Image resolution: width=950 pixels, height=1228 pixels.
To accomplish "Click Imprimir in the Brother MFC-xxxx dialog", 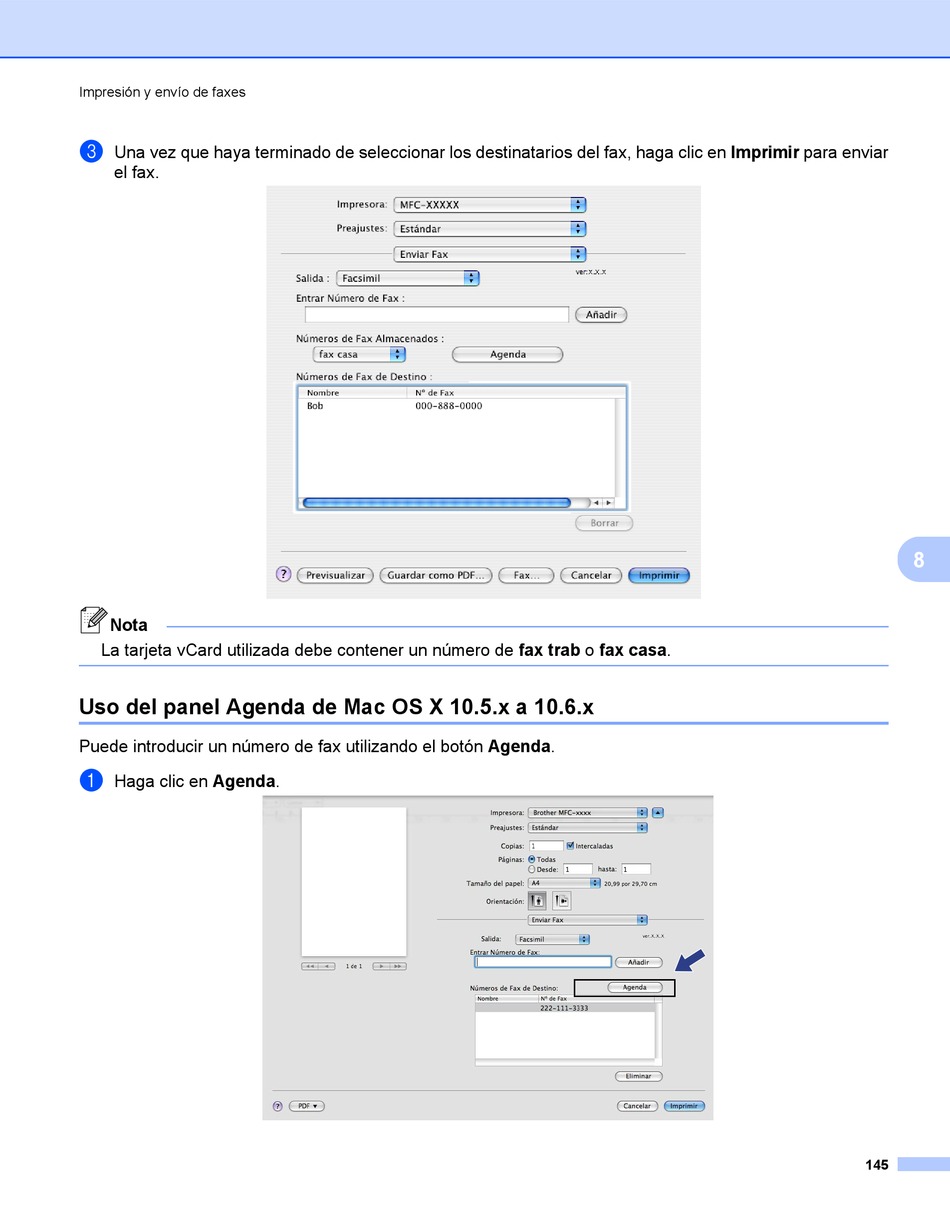I will tap(684, 1106).
